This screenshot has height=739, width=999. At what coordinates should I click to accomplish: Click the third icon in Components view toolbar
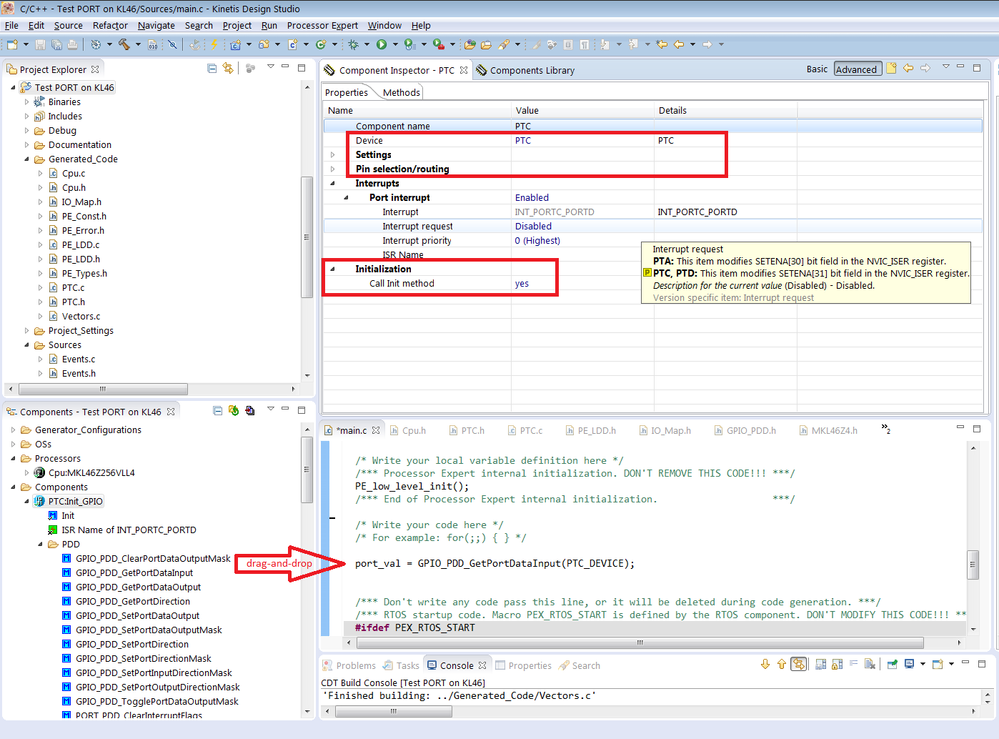[x=250, y=411]
